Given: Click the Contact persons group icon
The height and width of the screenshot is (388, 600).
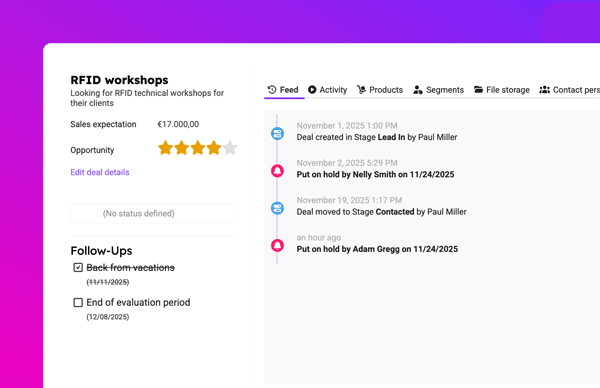Looking at the screenshot, I should (x=545, y=90).
